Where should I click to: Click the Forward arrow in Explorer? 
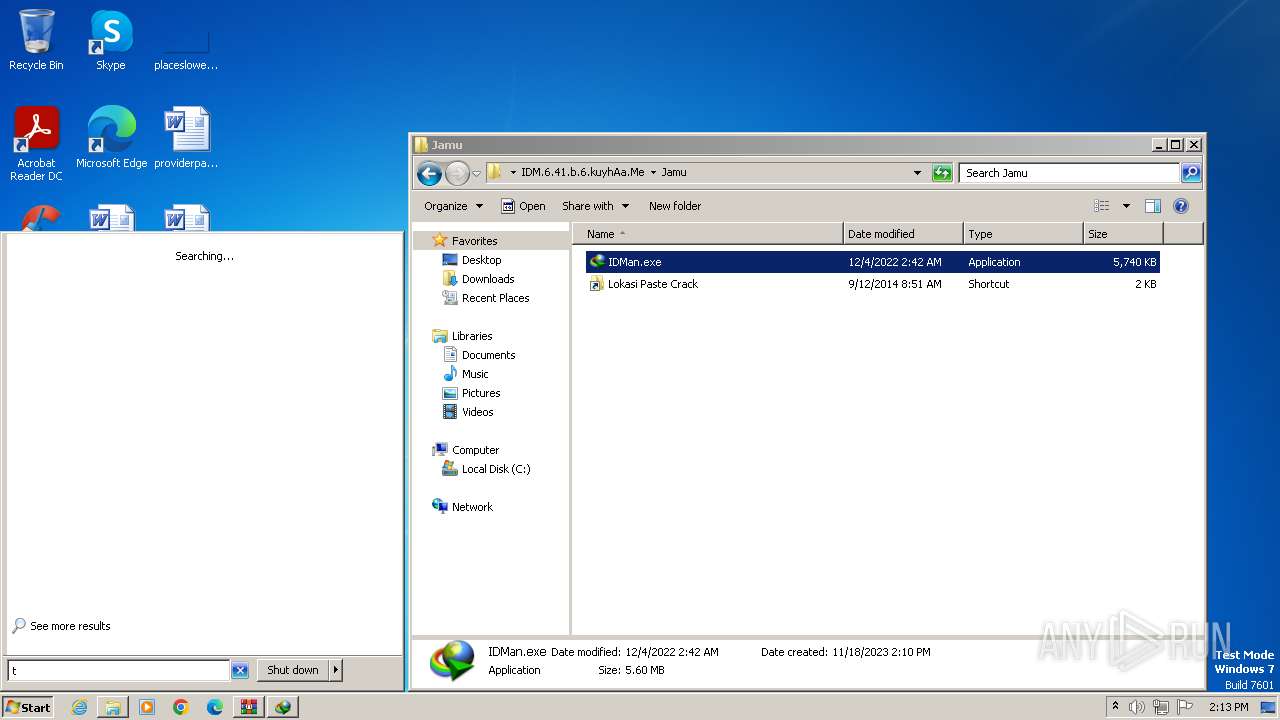pyautogui.click(x=457, y=173)
